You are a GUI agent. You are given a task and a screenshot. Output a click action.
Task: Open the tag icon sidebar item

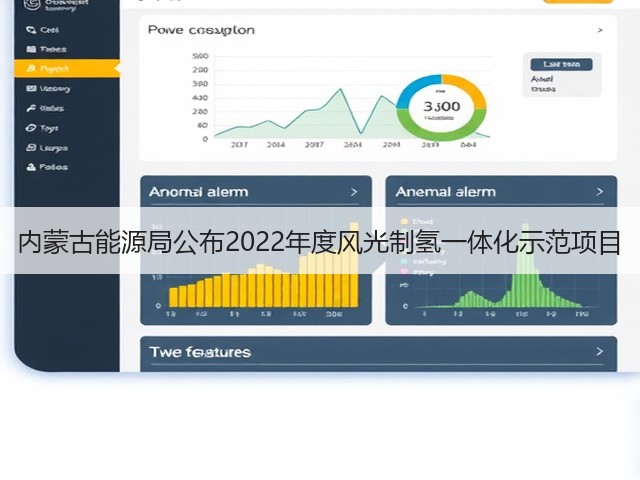point(42,128)
